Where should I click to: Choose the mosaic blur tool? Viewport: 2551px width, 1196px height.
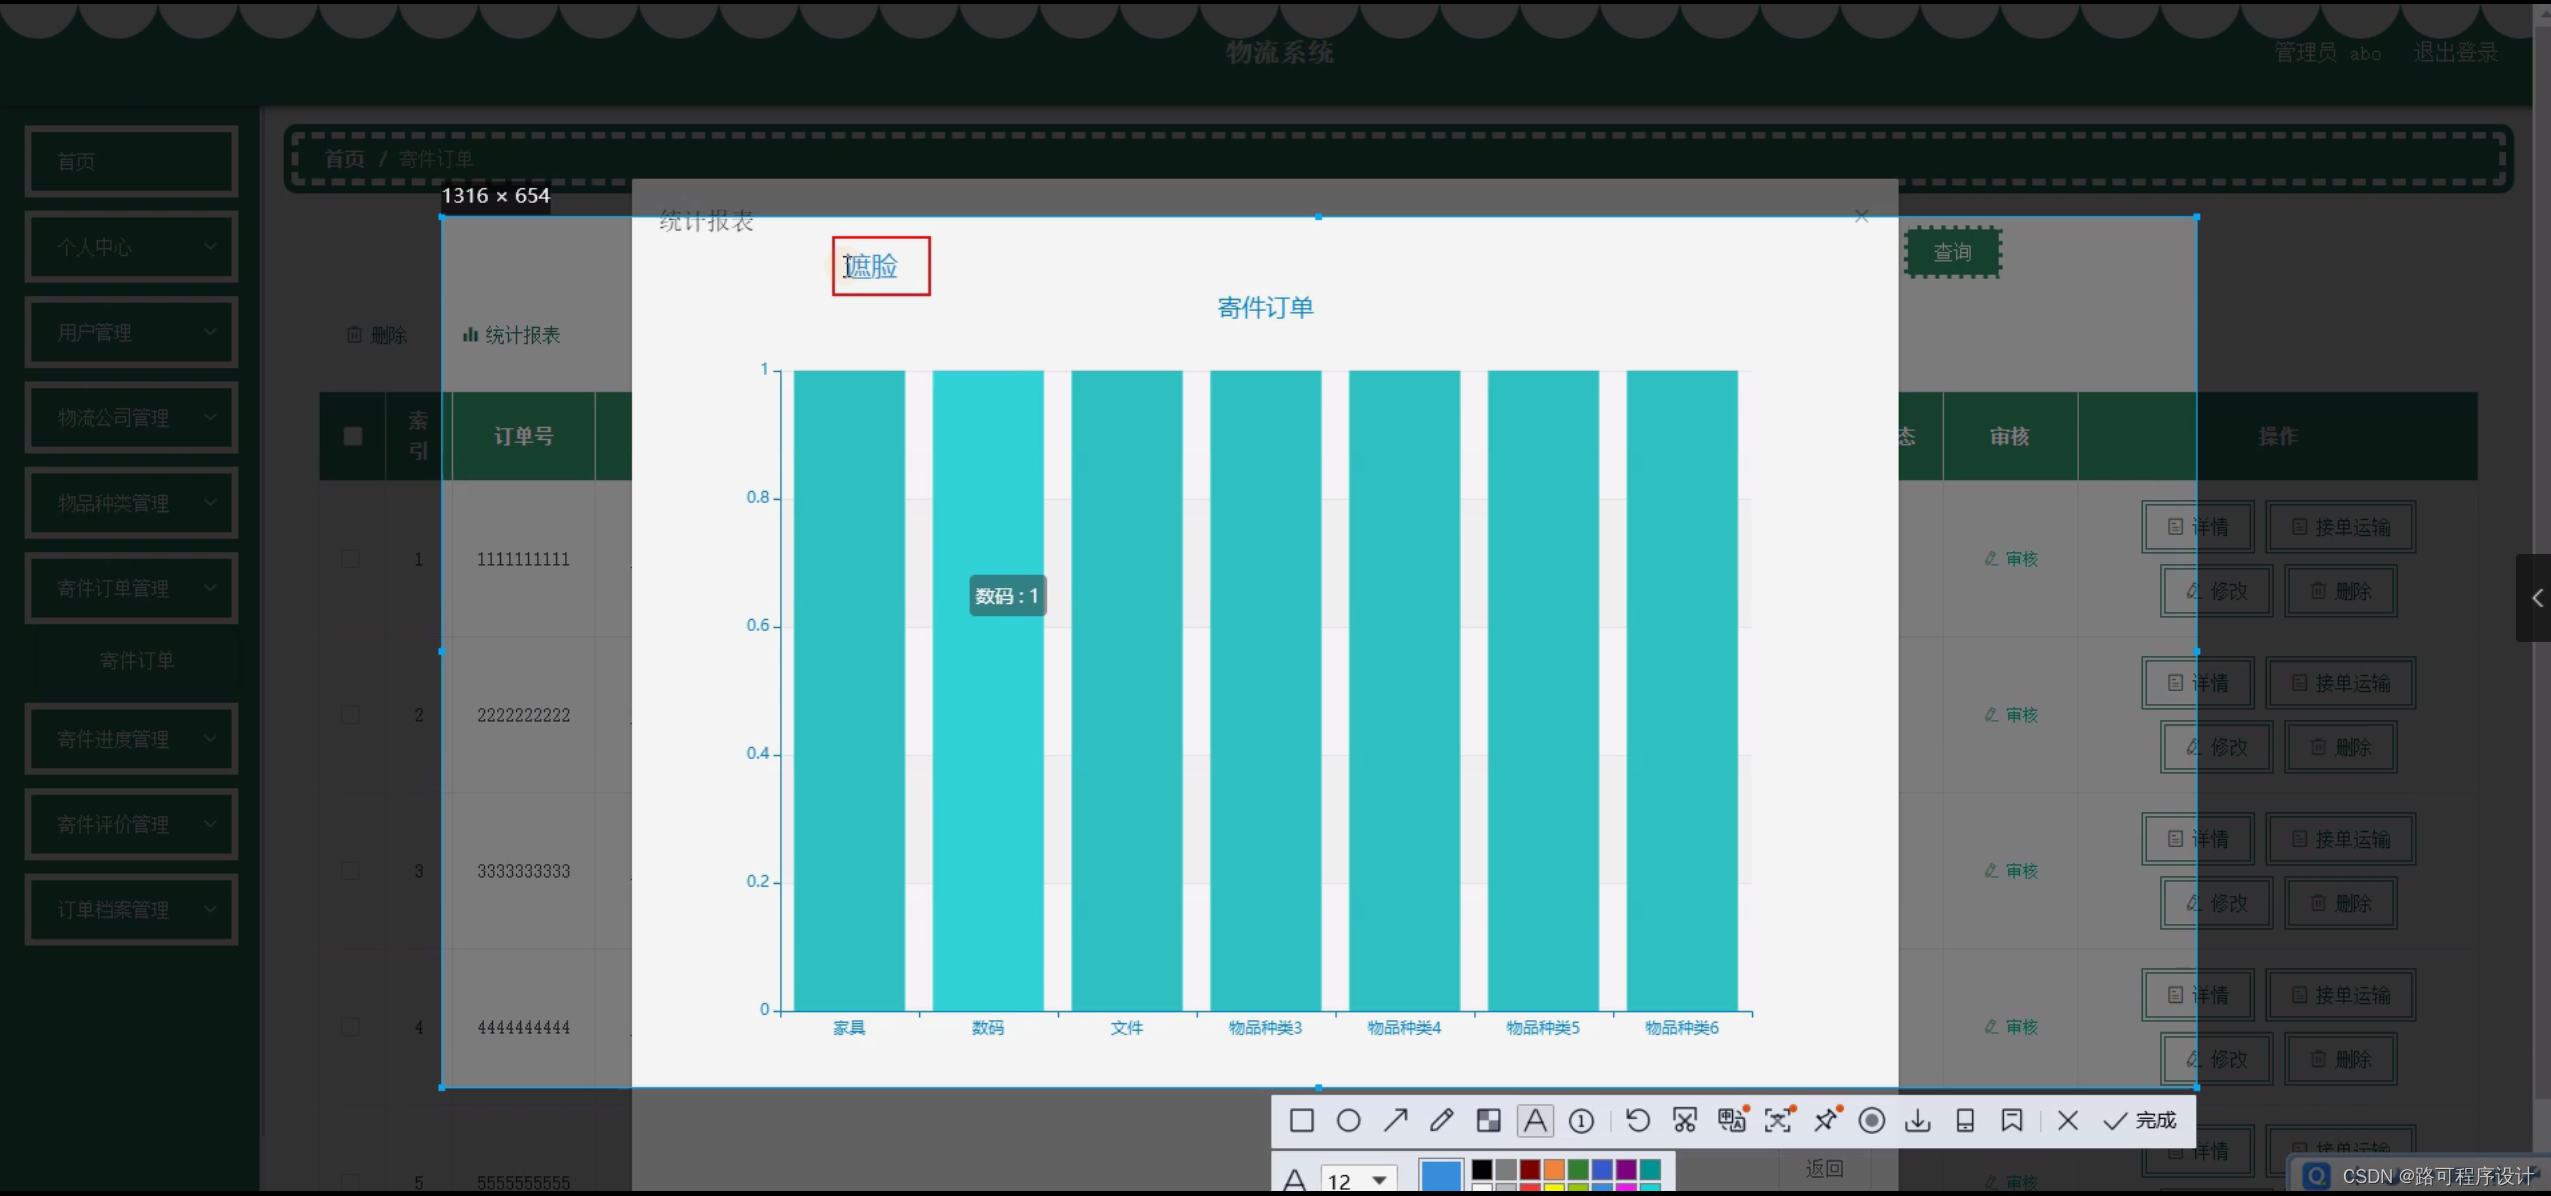pyautogui.click(x=1488, y=1120)
